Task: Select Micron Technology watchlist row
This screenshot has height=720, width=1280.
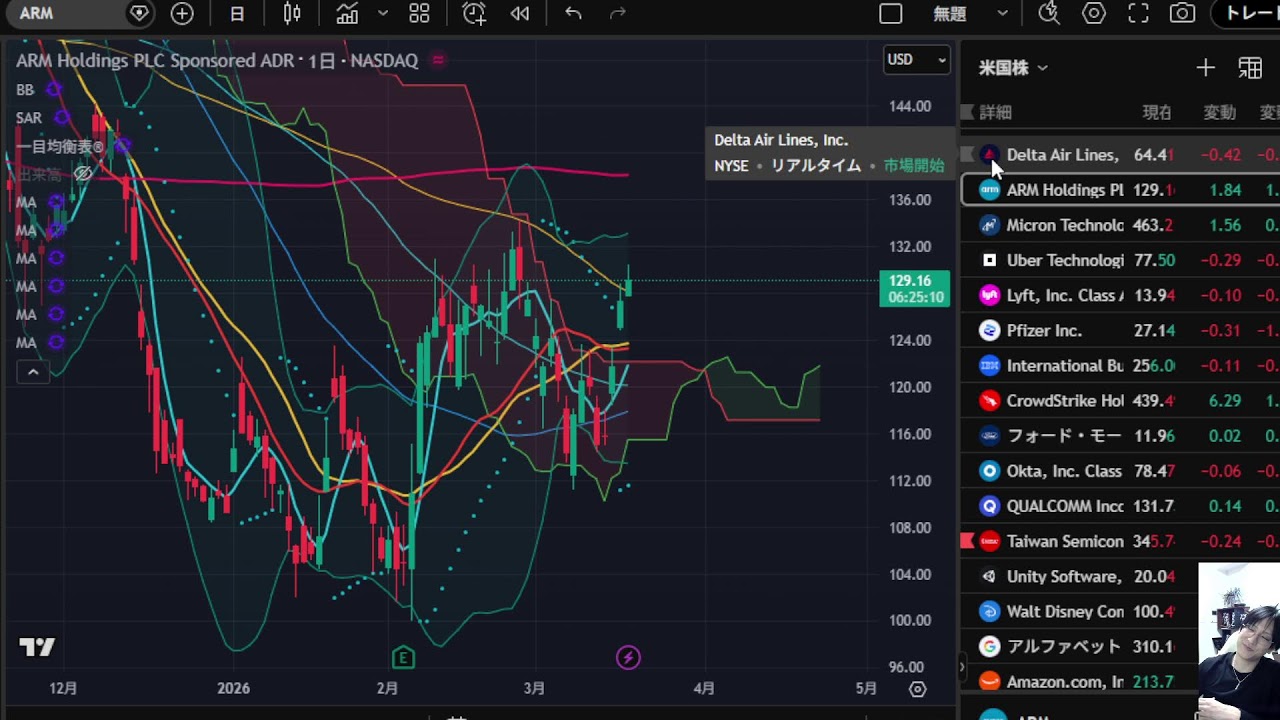Action: (1120, 225)
